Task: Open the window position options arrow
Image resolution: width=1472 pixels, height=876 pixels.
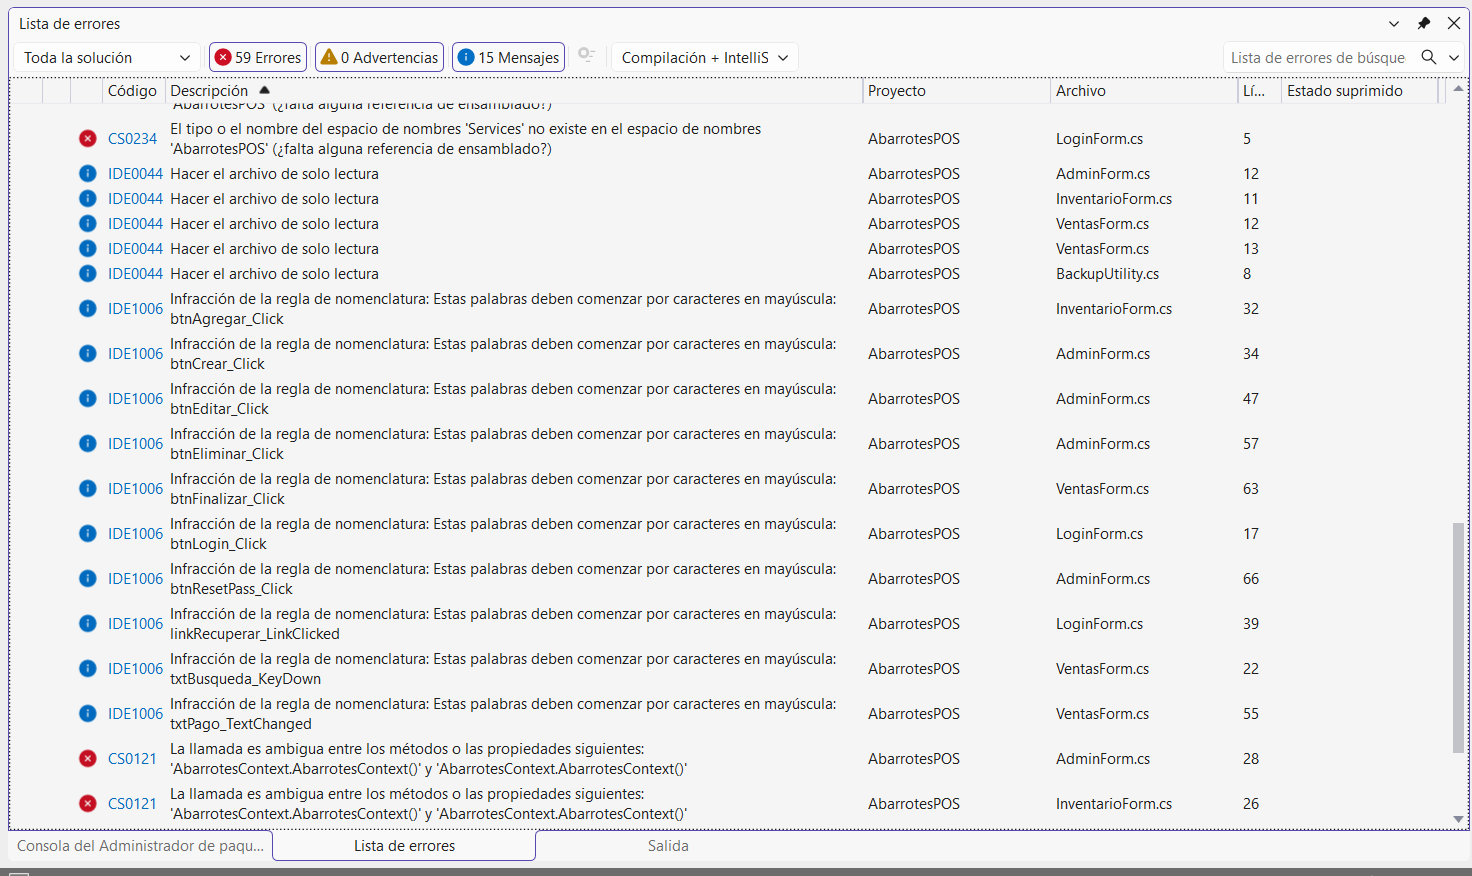Action: (x=1394, y=24)
